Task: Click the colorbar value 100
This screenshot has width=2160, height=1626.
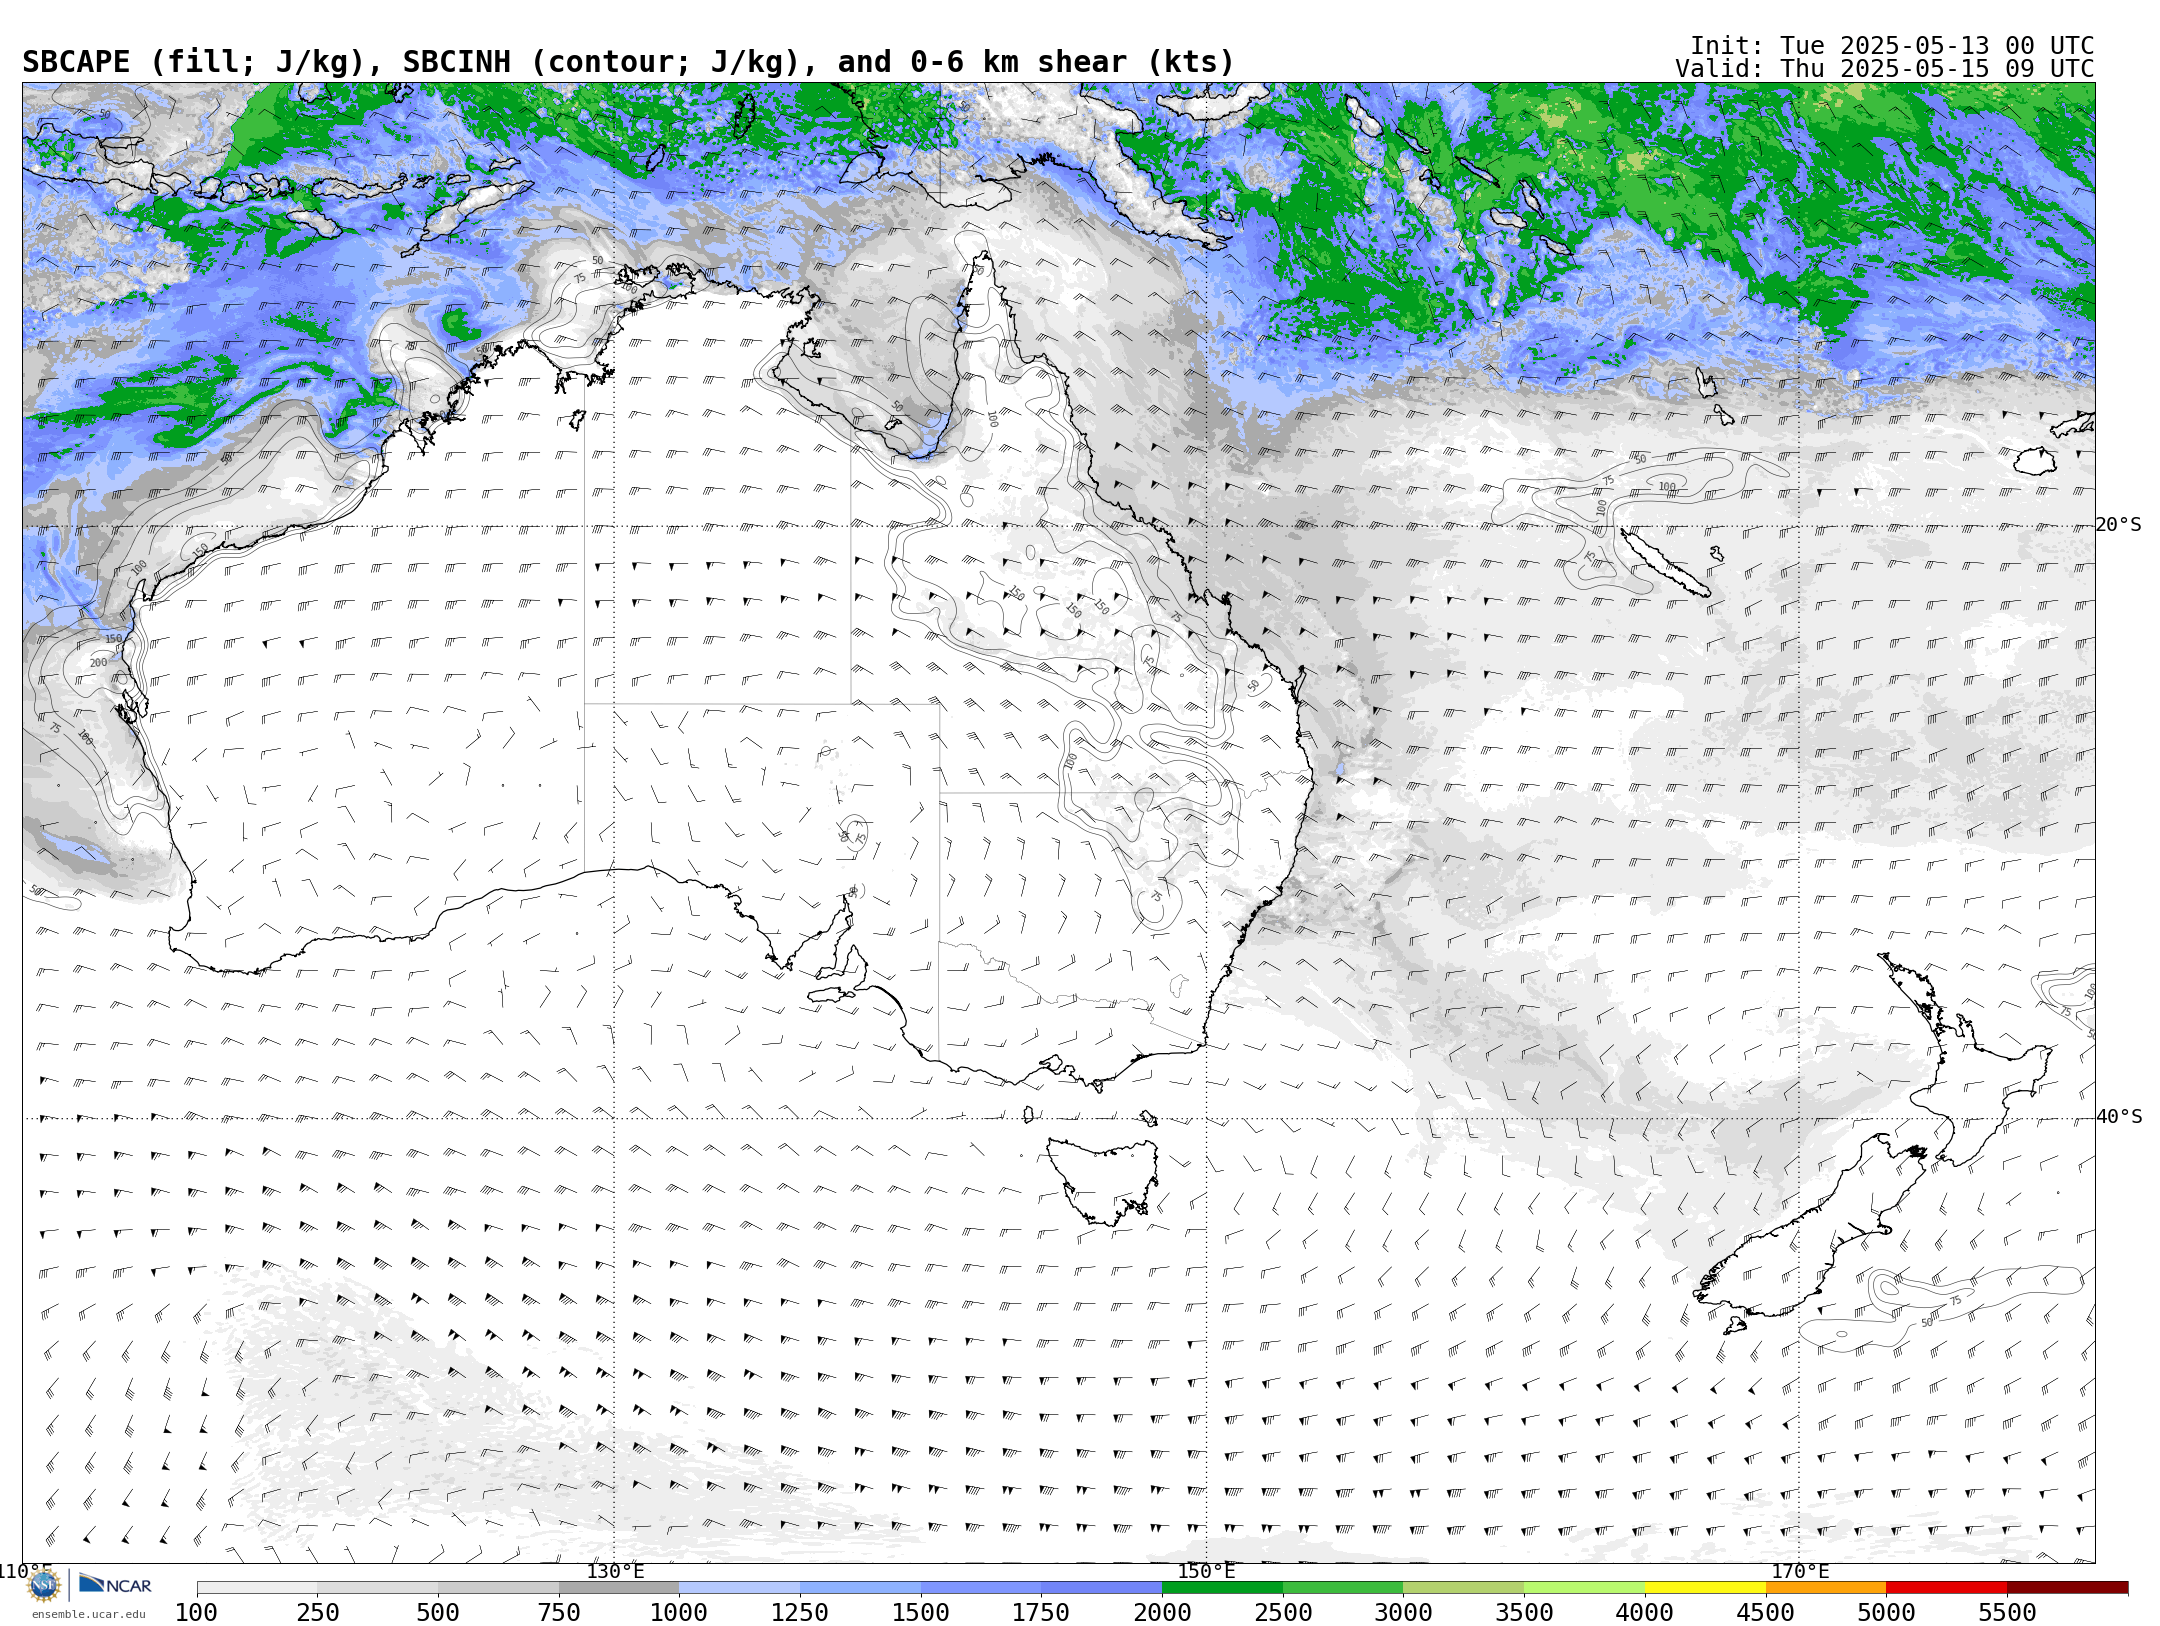Action: pos(196,1612)
